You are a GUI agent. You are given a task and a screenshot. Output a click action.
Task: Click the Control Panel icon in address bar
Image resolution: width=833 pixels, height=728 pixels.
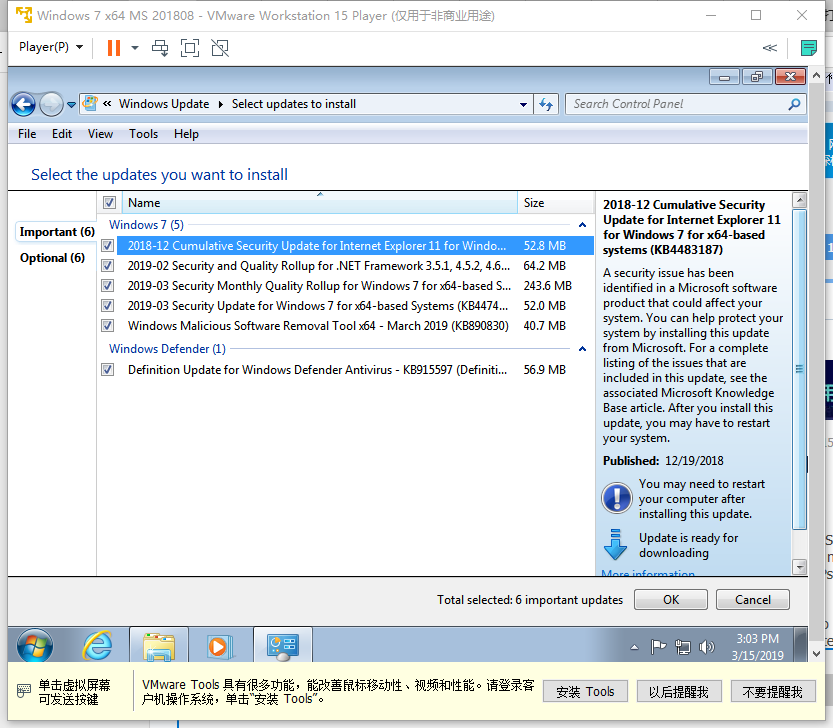tap(90, 104)
